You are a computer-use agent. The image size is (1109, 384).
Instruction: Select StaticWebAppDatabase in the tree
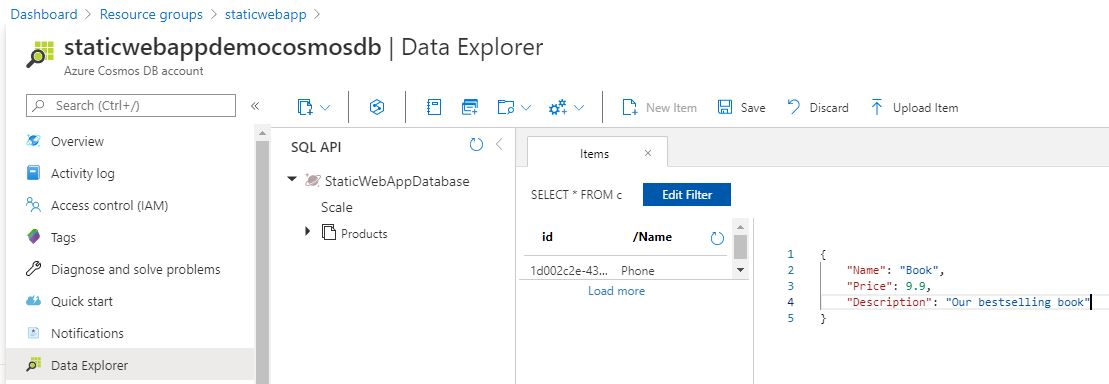[x=397, y=181]
